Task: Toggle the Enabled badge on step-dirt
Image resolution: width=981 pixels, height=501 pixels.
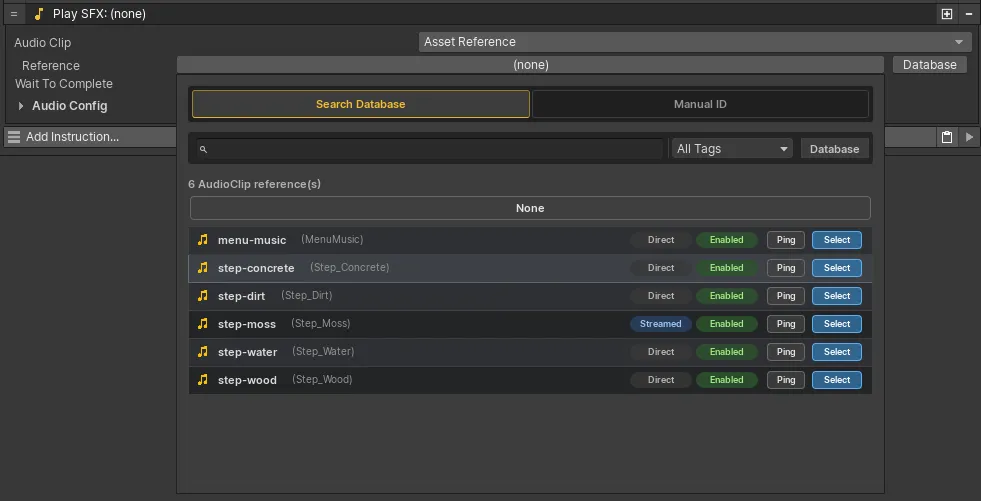Action: pos(726,296)
